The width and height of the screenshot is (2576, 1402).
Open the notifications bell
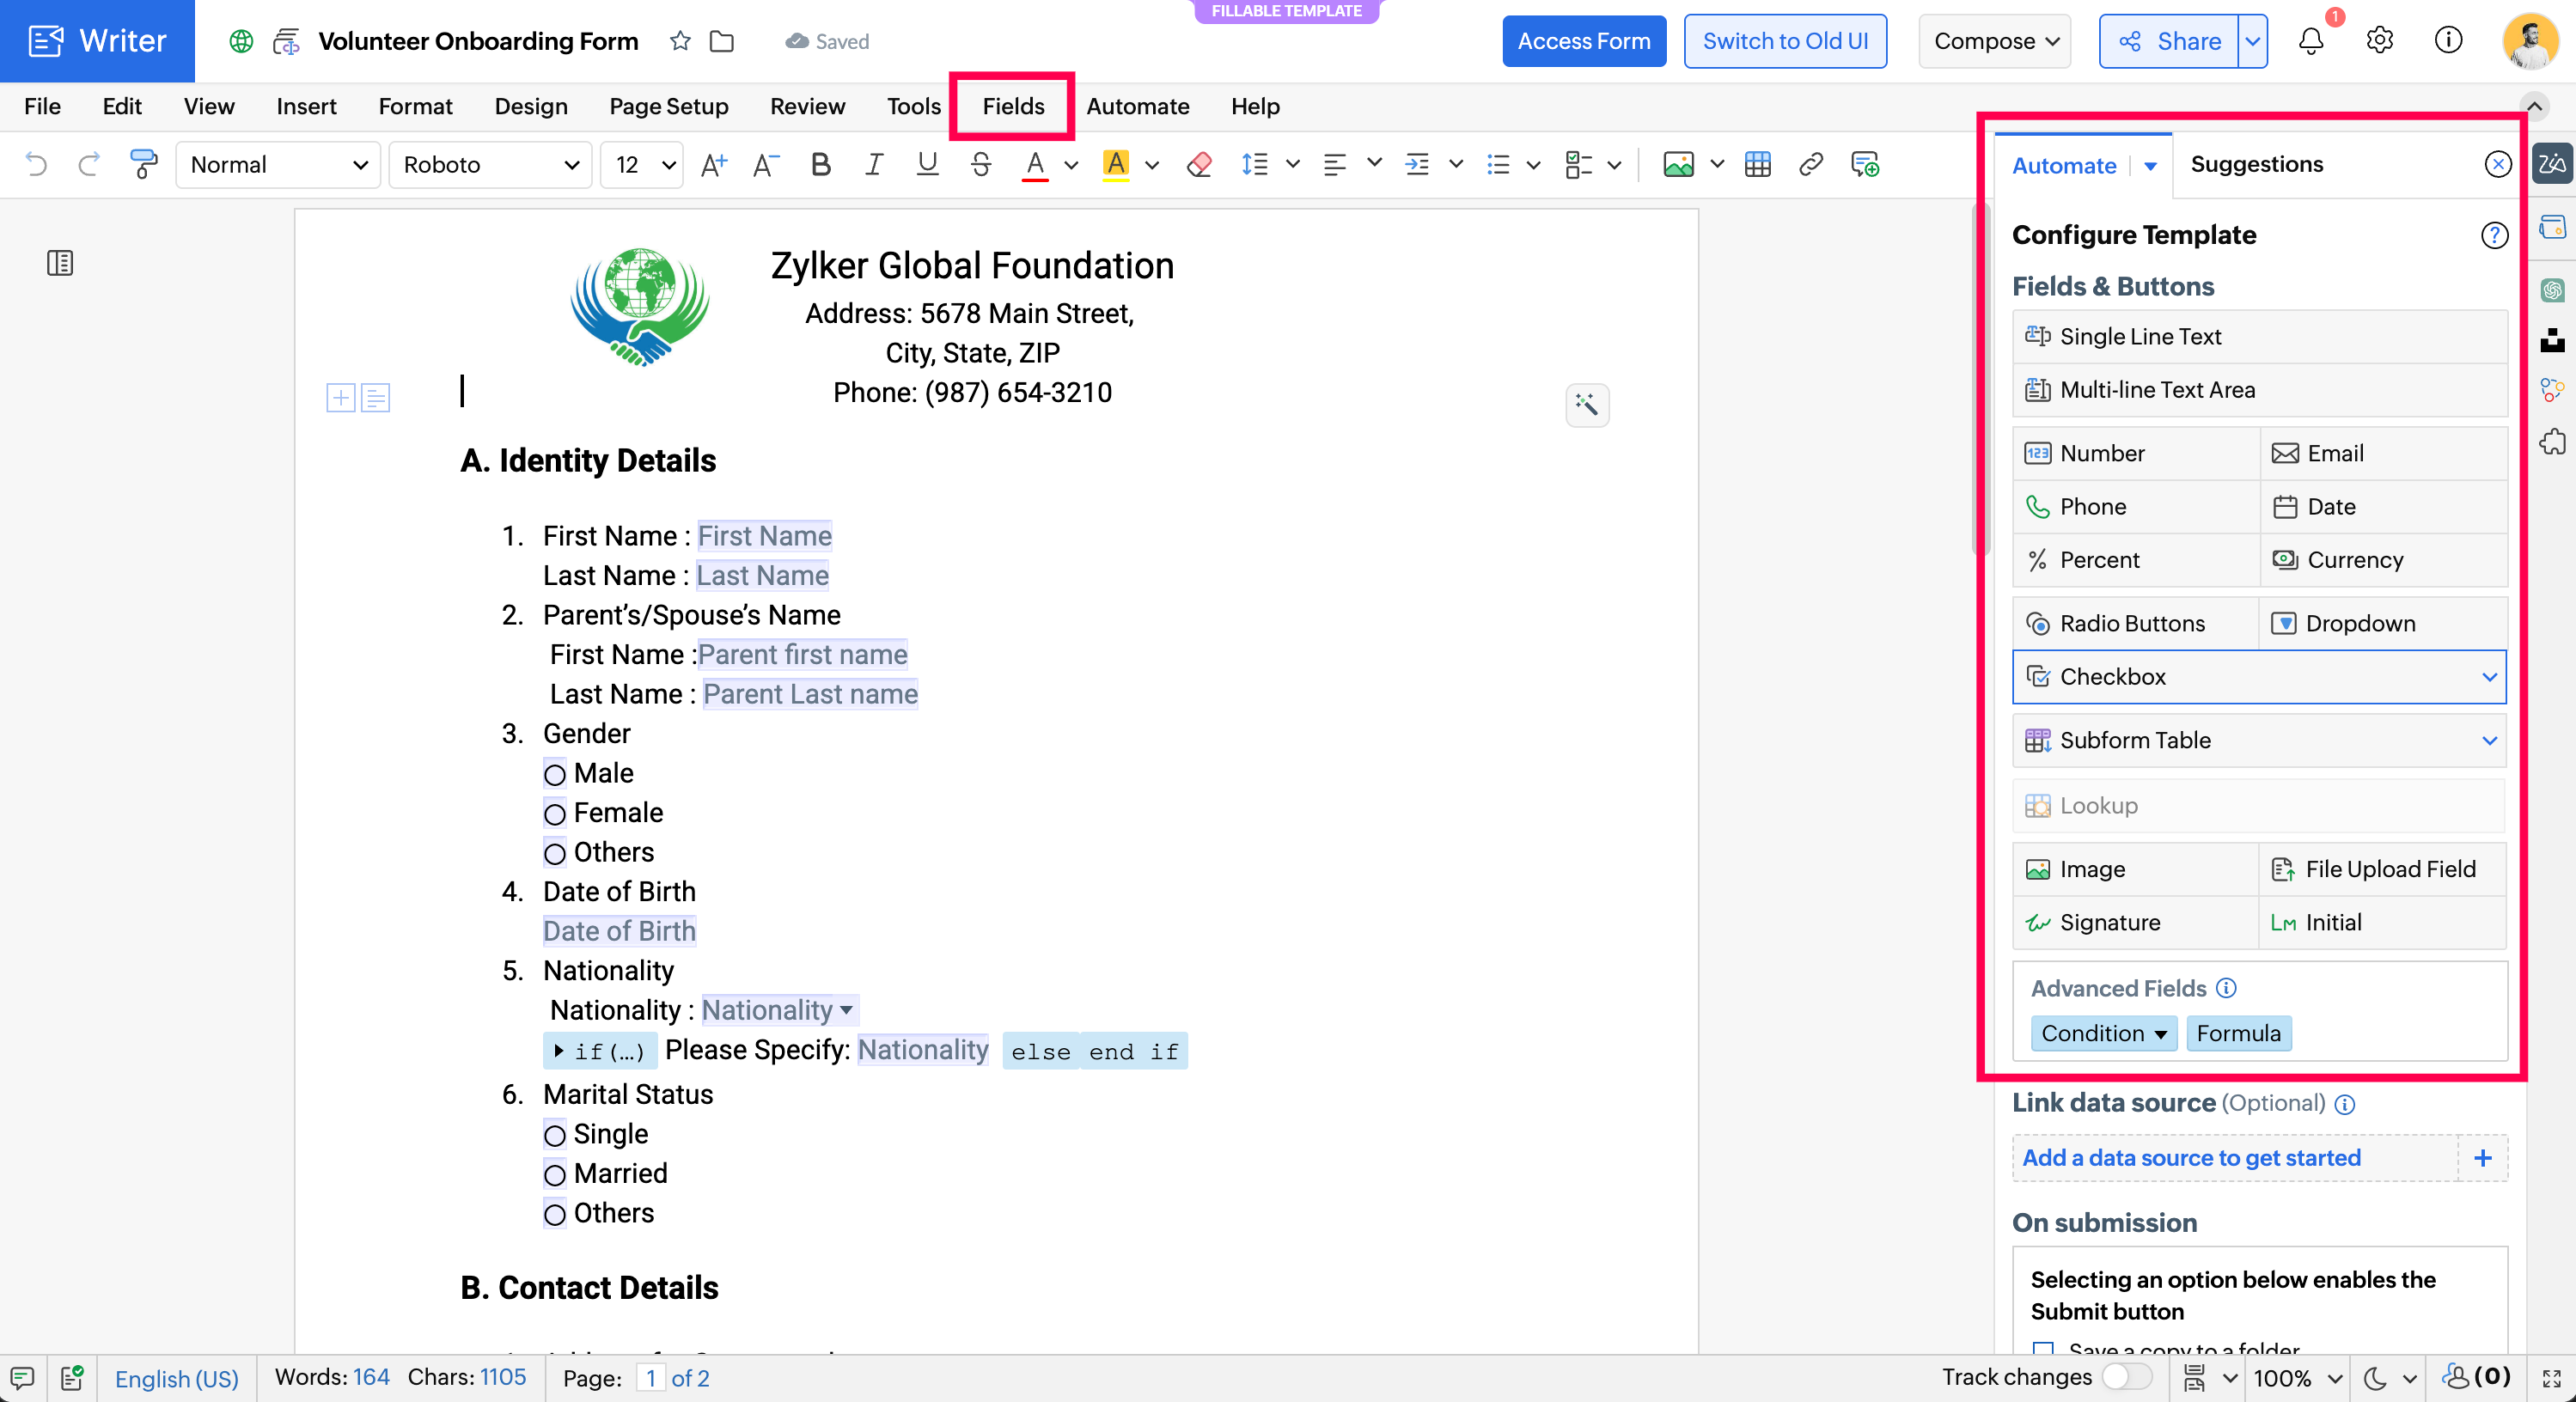click(2310, 41)
